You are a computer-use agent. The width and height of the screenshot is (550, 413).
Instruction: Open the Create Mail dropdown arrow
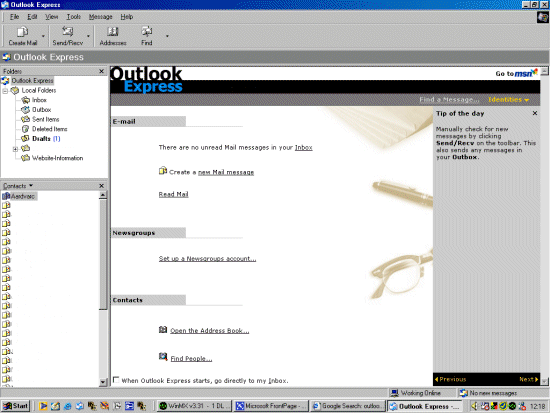click(43, 36)
